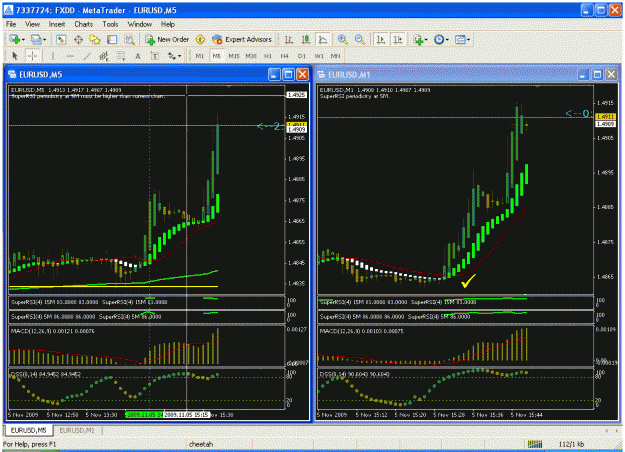
Task: Click the Zoom In magnifier
Action: click(342, 39)
